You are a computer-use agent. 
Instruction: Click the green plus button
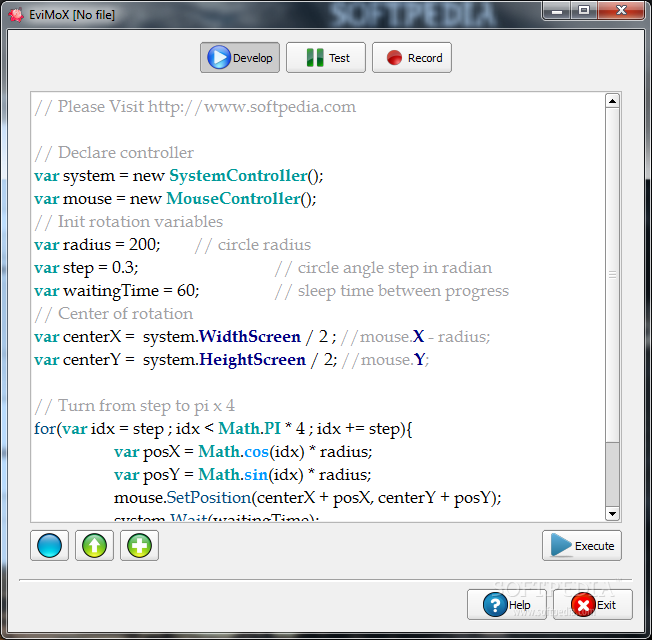pyautogui.click(x=139, y=546)
